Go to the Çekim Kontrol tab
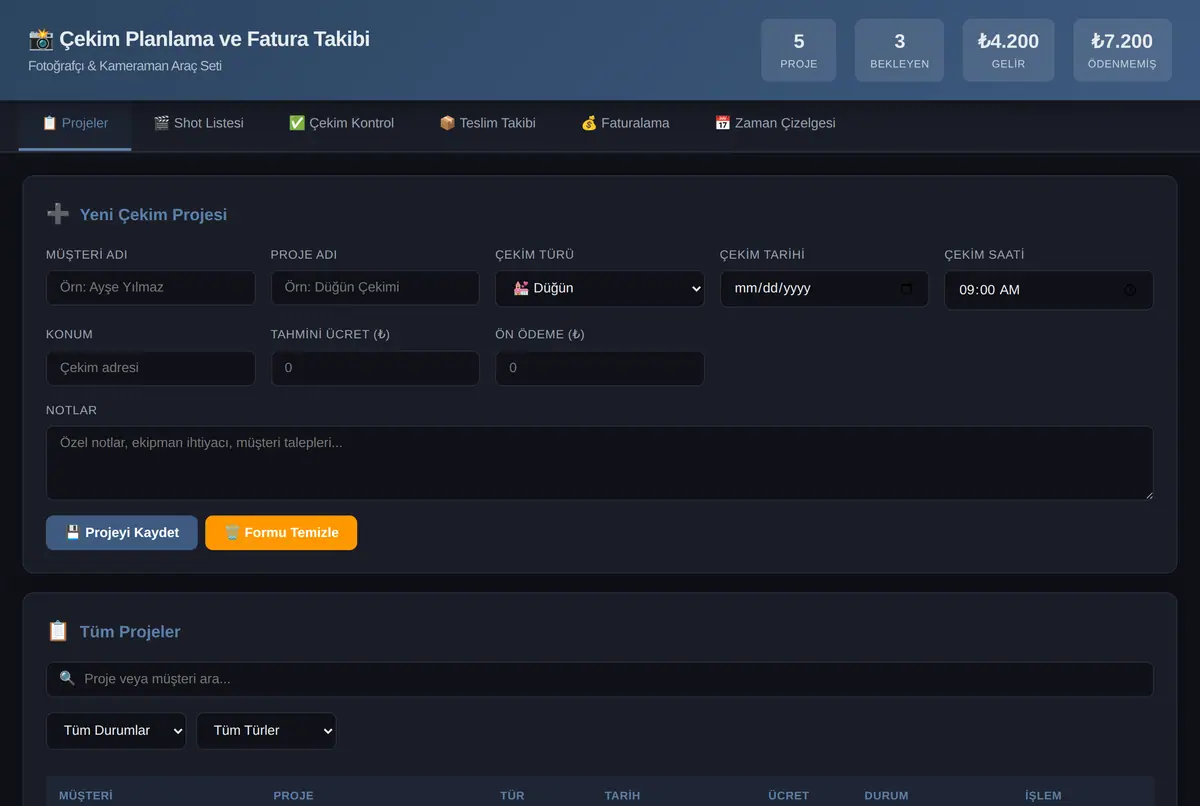Viewport: 1200px width, 806px height. (x=341, y=124)
